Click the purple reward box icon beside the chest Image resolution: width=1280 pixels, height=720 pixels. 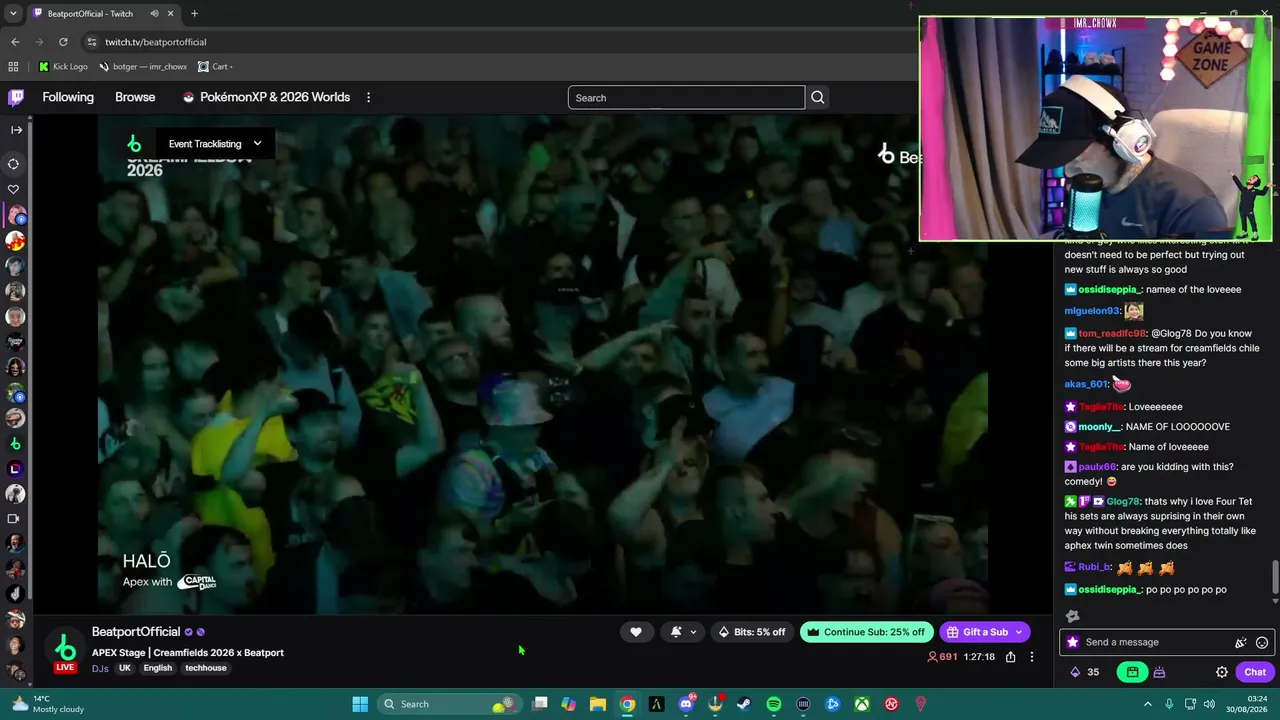click(1160, 672)
